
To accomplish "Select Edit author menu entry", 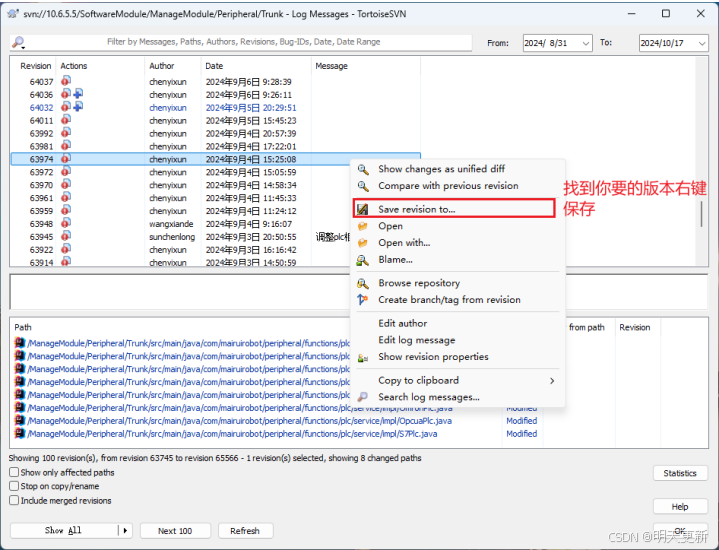I will point(403,323).
